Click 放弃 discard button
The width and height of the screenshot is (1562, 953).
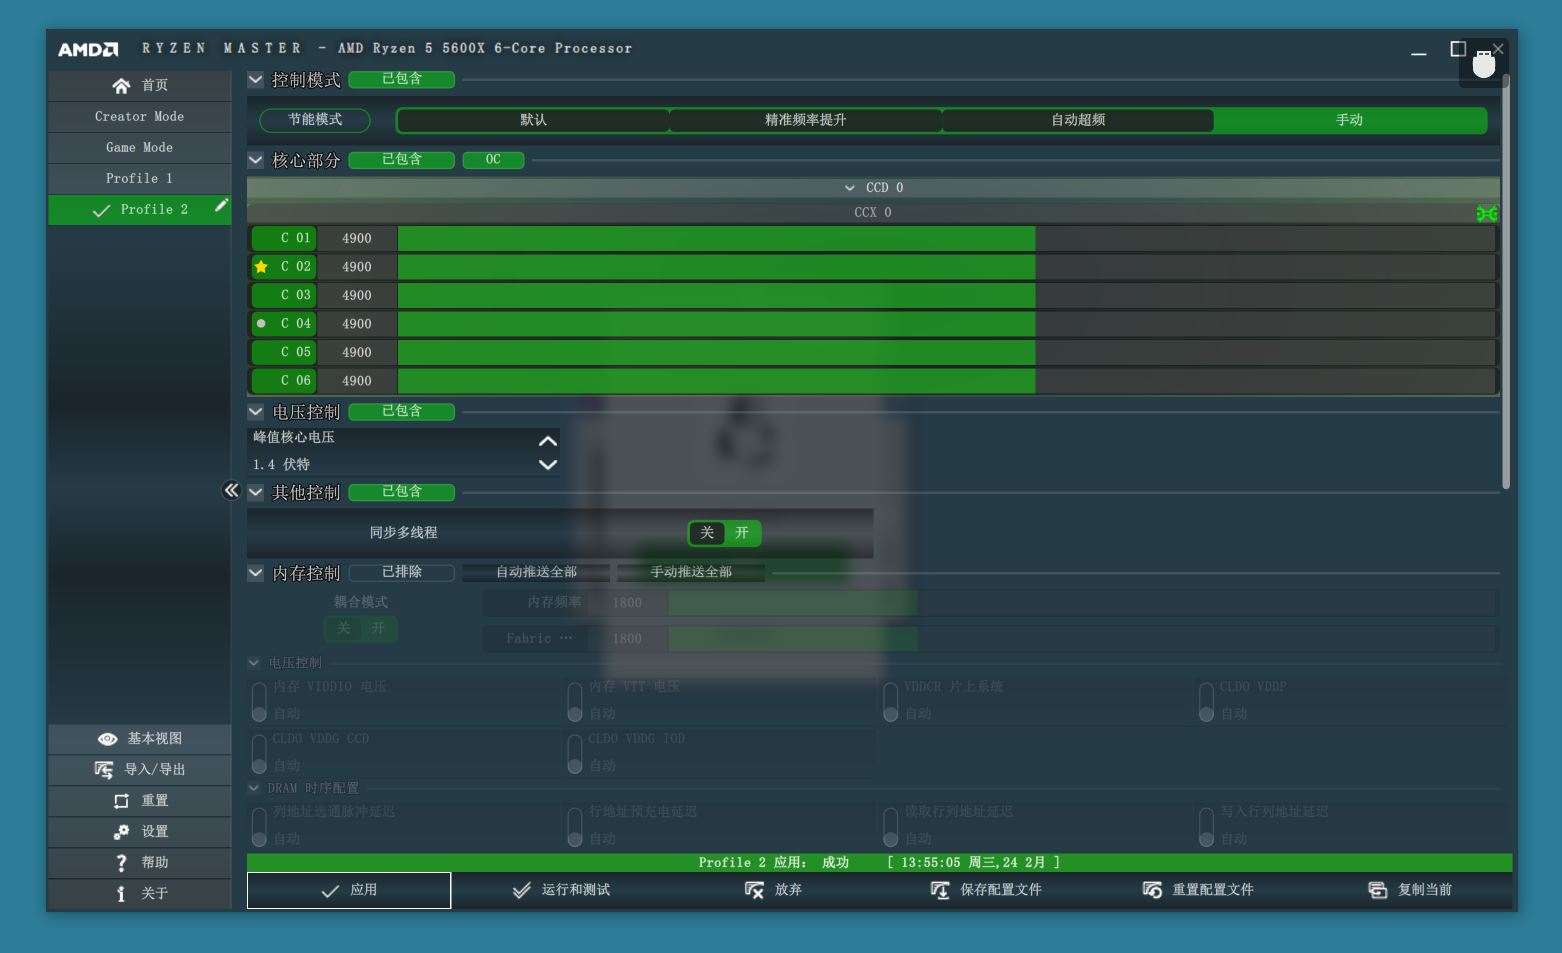pos(773,890)
